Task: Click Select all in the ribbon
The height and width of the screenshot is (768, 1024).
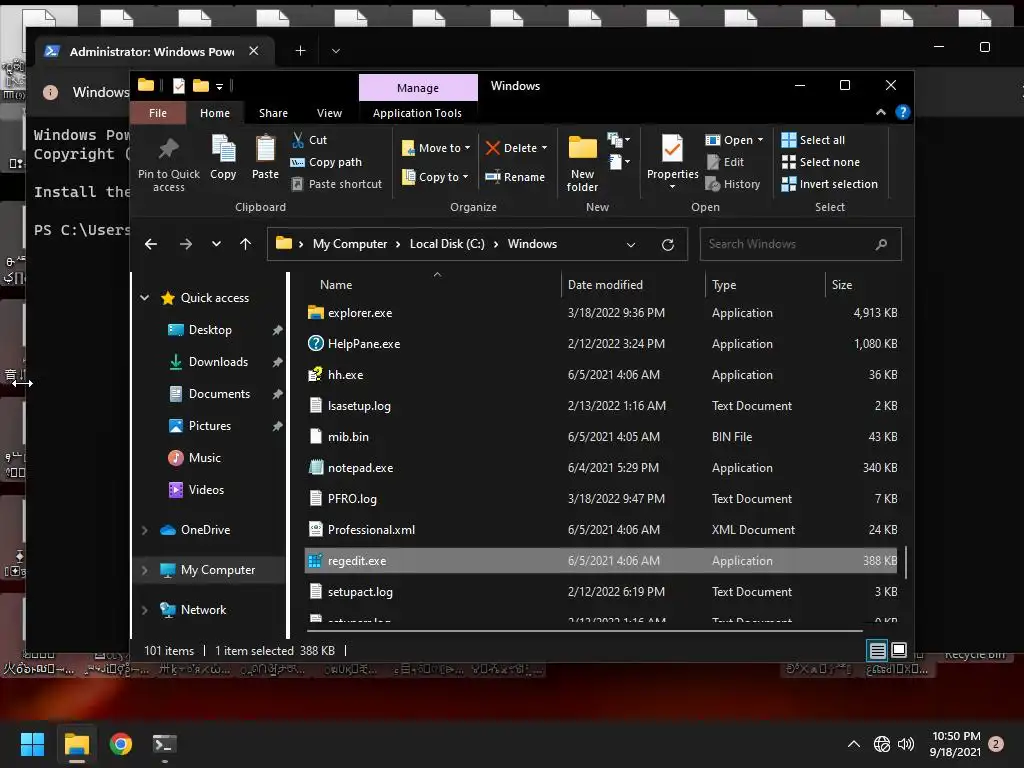Action: tap(813, 140)
